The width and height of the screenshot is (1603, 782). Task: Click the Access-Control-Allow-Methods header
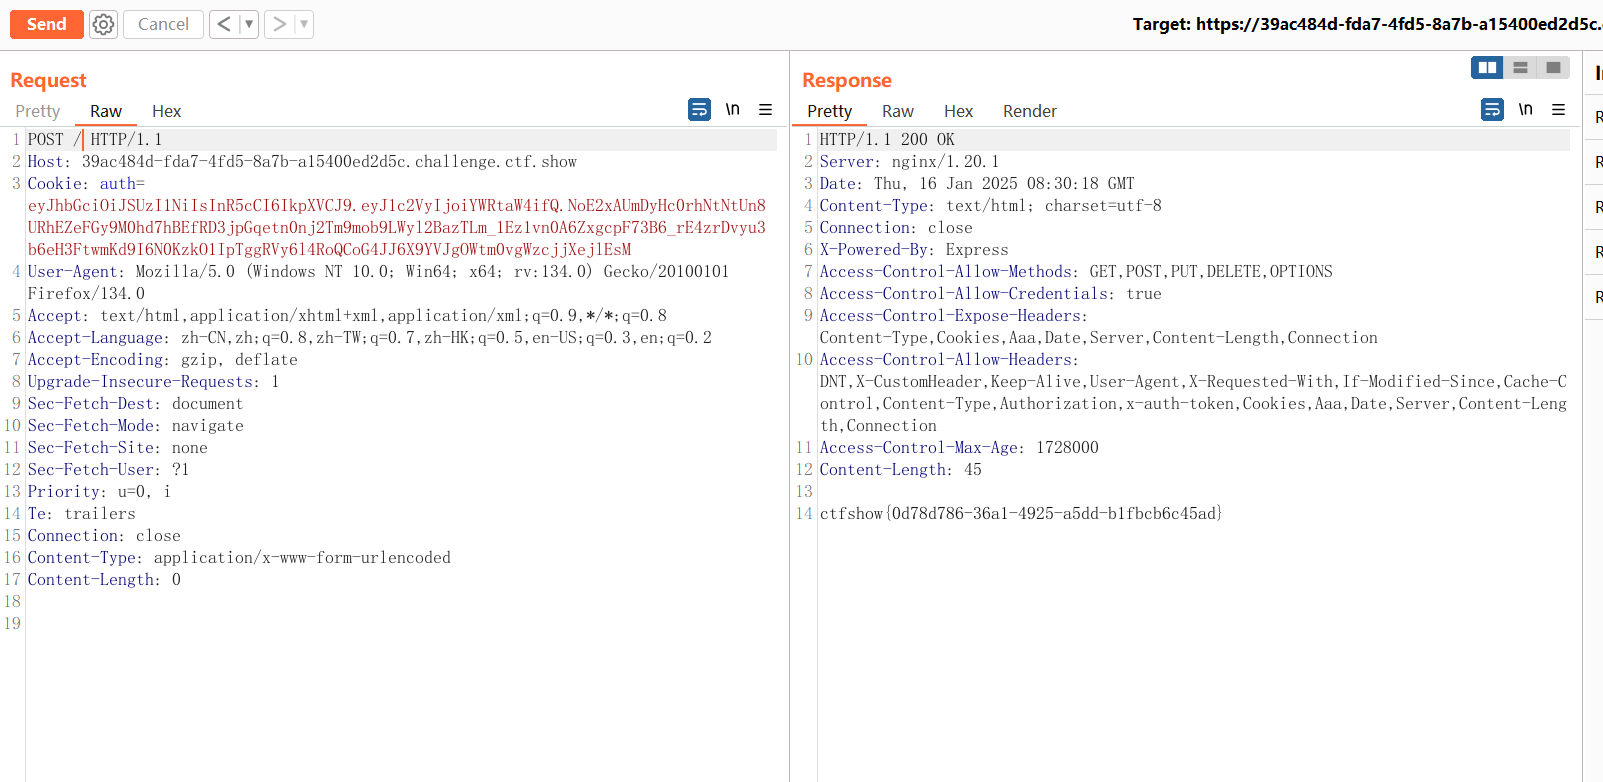[x=1076, y=271]
